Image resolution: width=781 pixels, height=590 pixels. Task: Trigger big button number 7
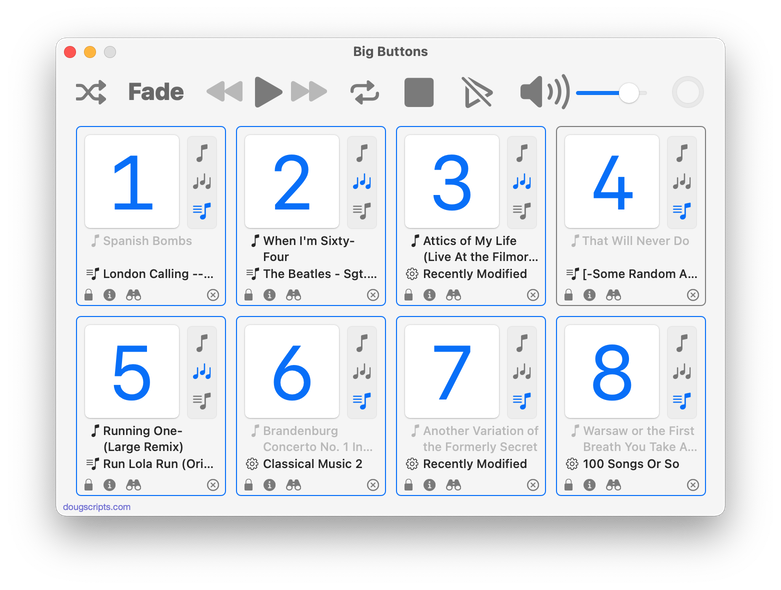coord(452,371)
